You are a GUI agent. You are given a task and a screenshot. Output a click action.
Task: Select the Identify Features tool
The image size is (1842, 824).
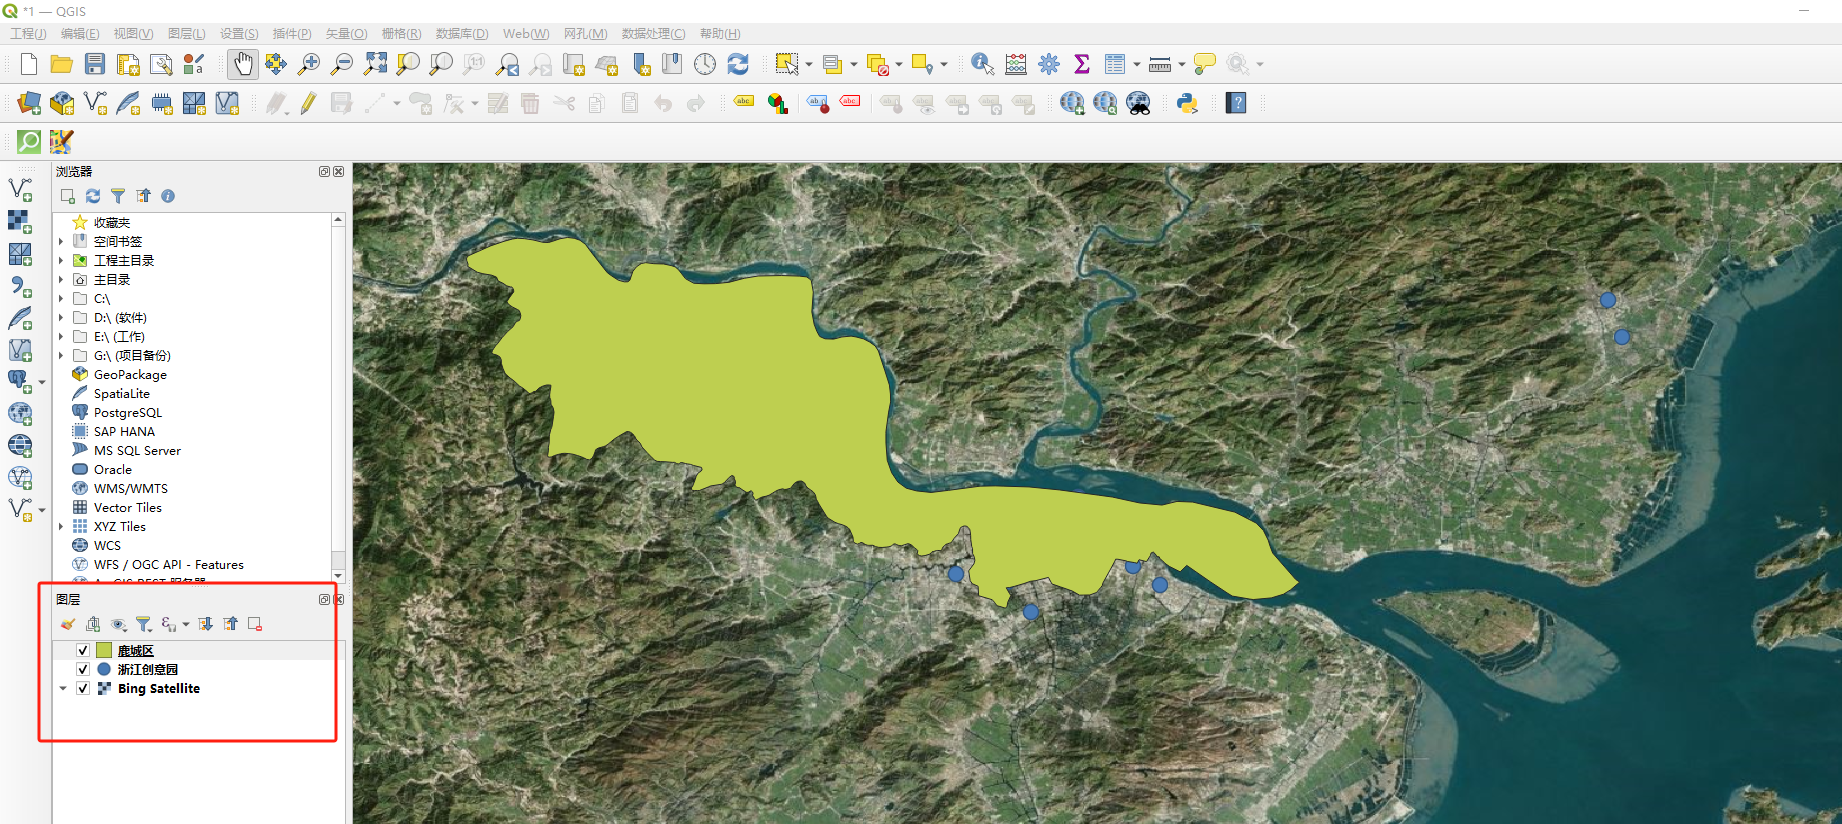[982, 64]
